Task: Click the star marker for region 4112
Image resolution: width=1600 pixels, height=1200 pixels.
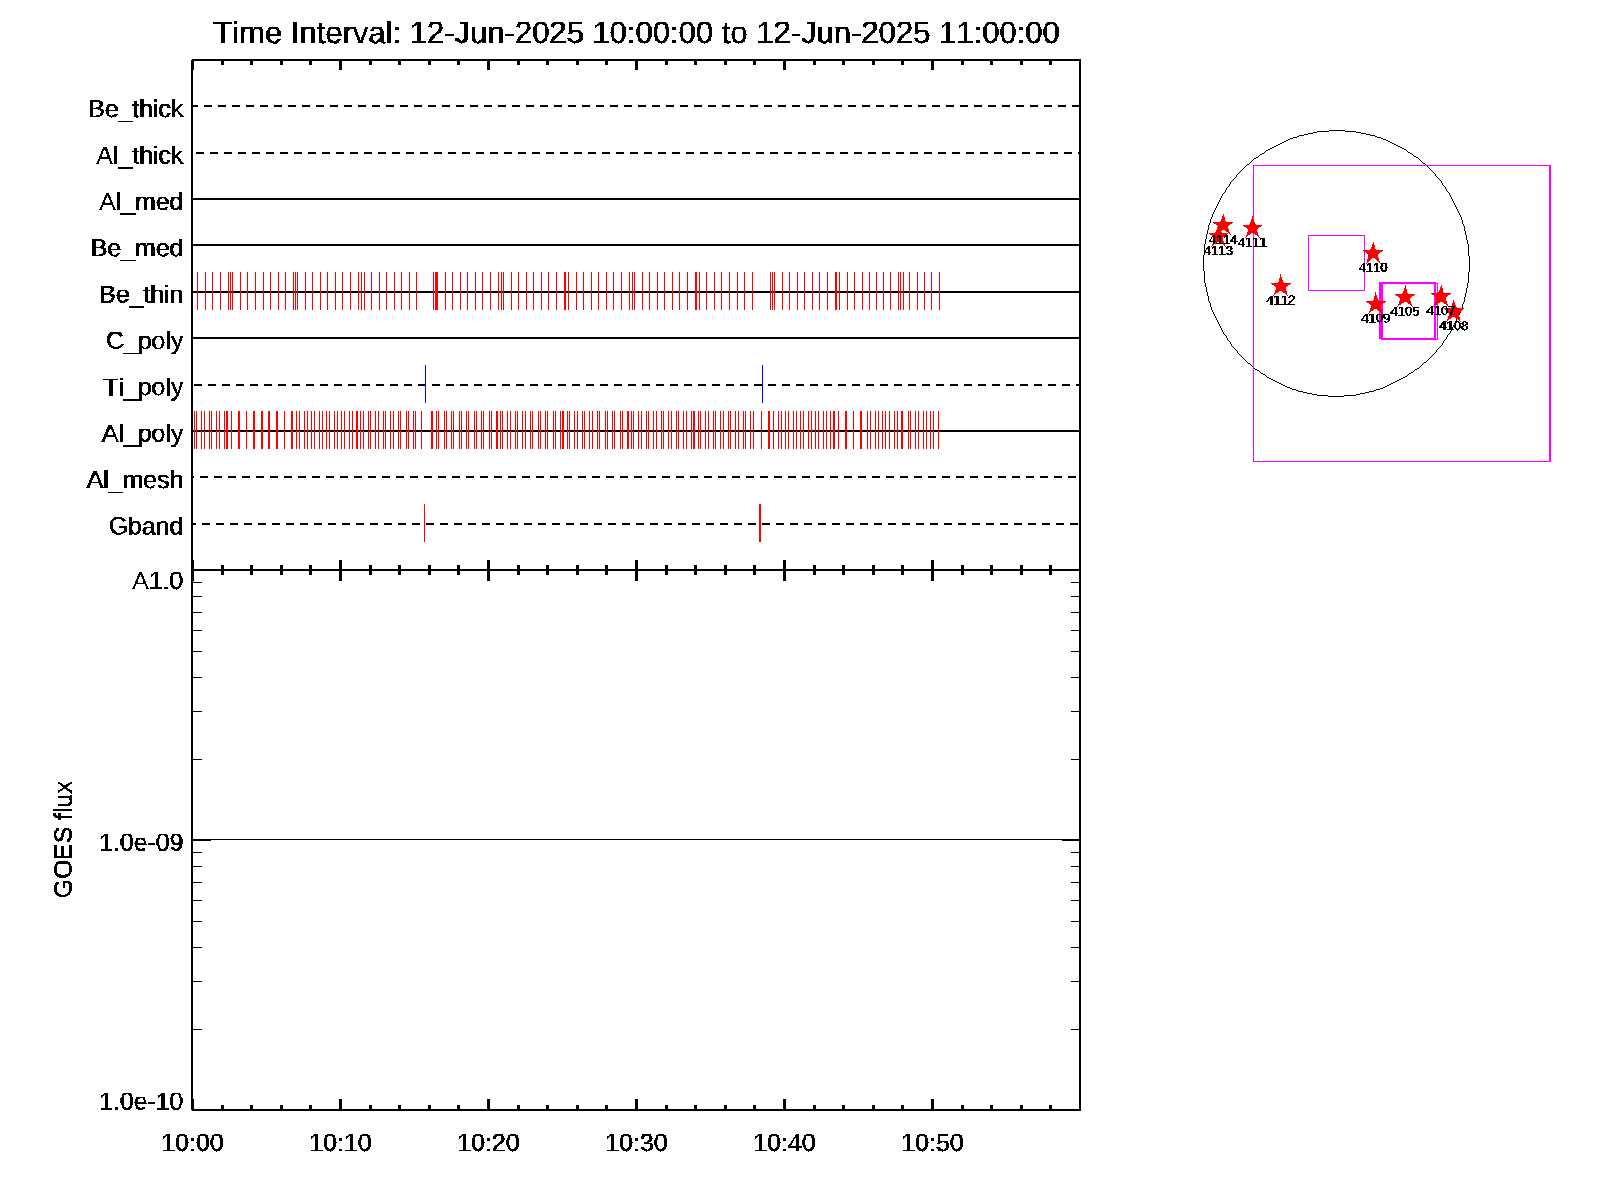Action: (x=1281, y=287)
